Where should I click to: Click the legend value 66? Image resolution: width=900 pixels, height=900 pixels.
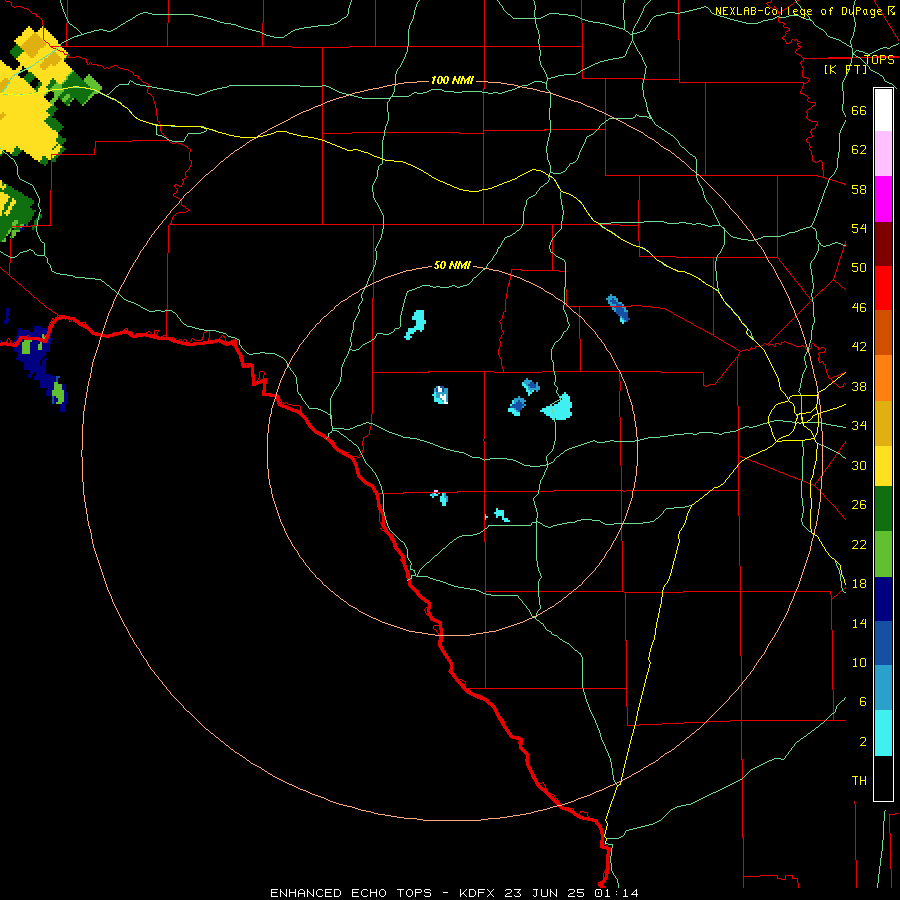click(859, 110)
